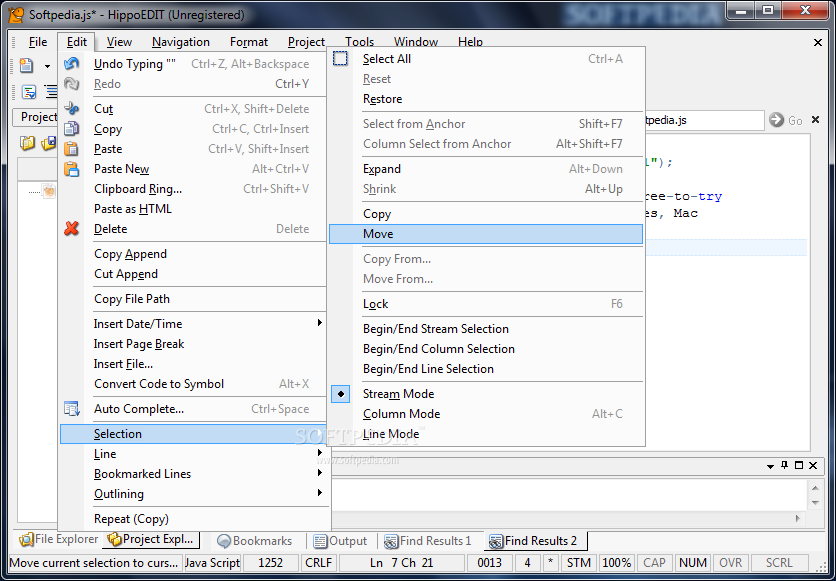
Task: Click the Copy icon in Edit menu
Action: tap(71, 128)
